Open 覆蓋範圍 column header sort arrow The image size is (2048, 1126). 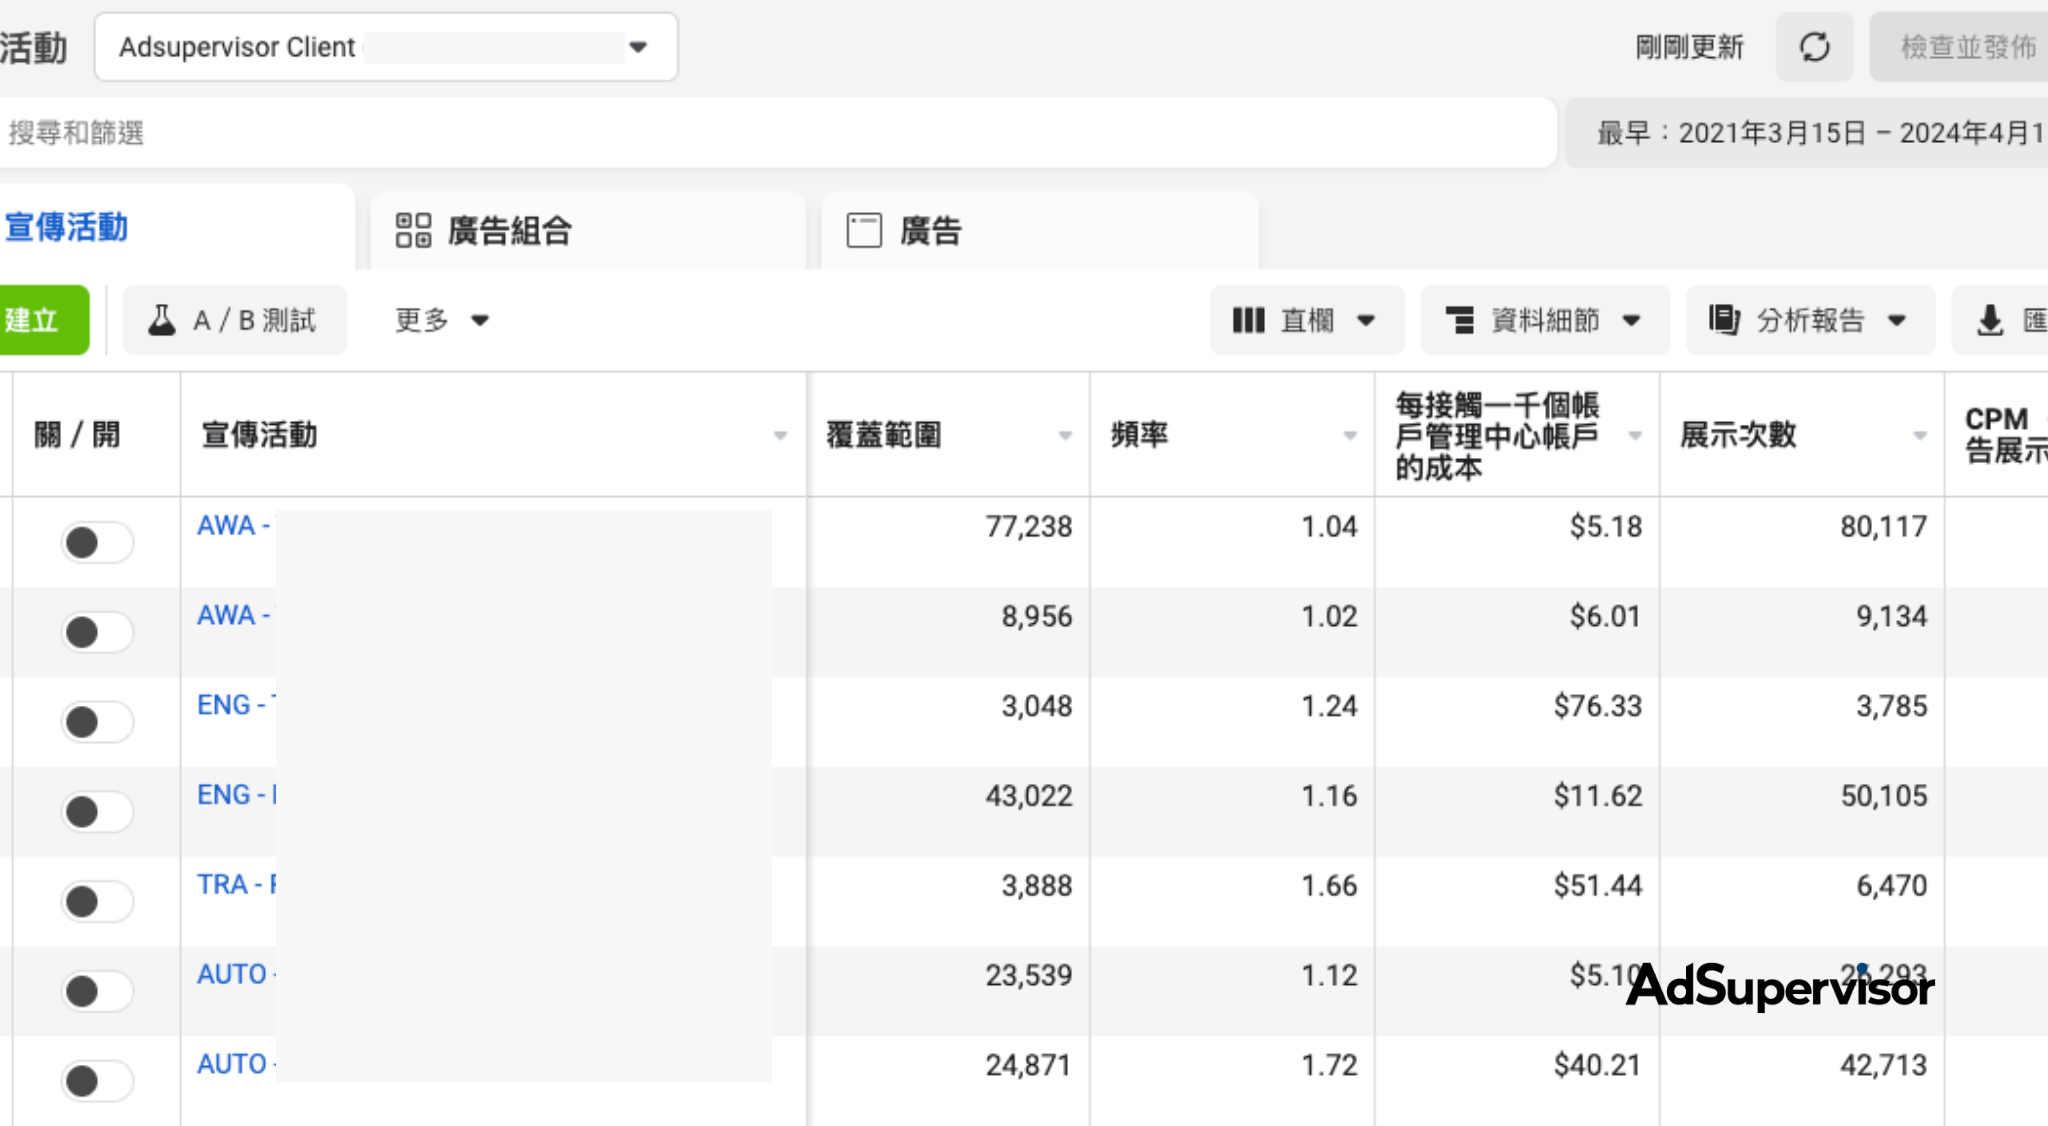[x=1065, y=436]
